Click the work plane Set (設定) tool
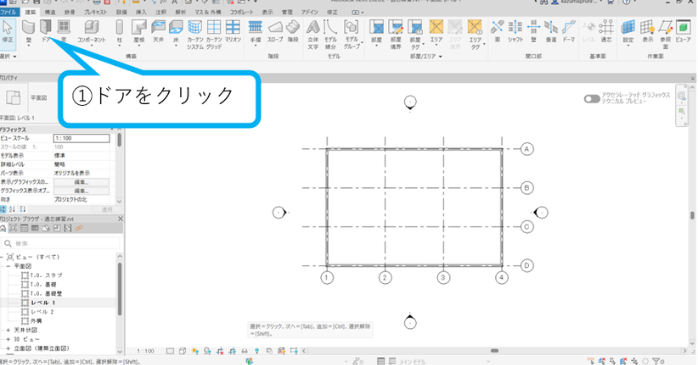Image resolution: width=698 pixels, height=365 pixels. [x=628, y=31]
